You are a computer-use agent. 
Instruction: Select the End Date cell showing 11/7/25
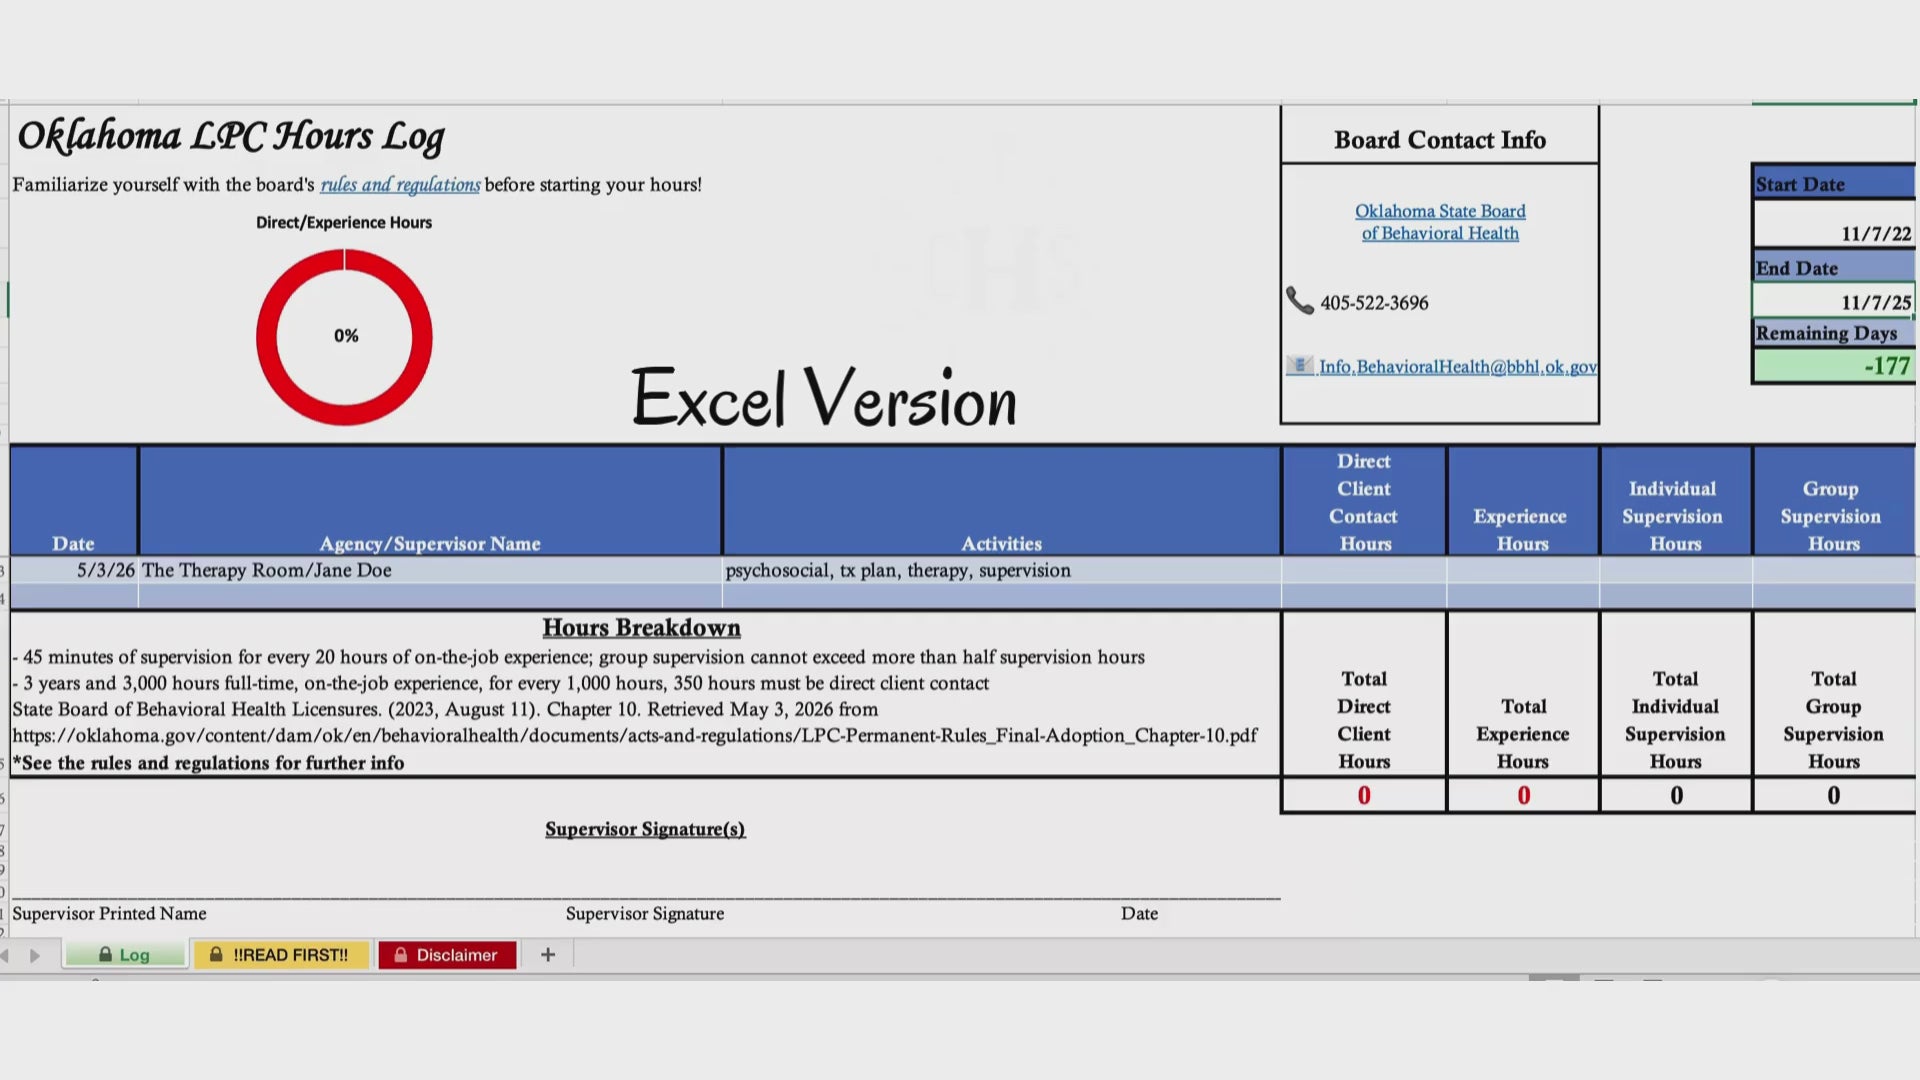pos(1834,300)
